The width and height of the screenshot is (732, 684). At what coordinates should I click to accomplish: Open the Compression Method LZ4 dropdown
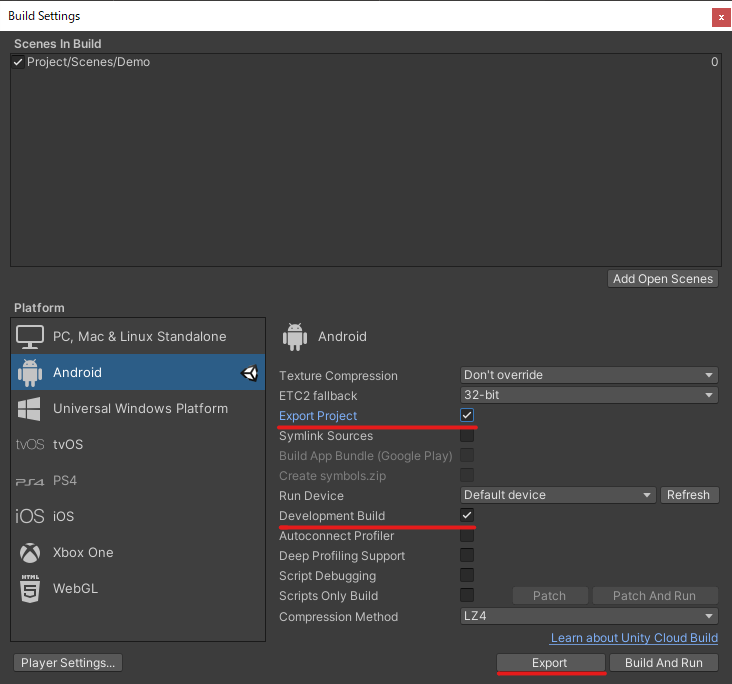coord(589,616)
